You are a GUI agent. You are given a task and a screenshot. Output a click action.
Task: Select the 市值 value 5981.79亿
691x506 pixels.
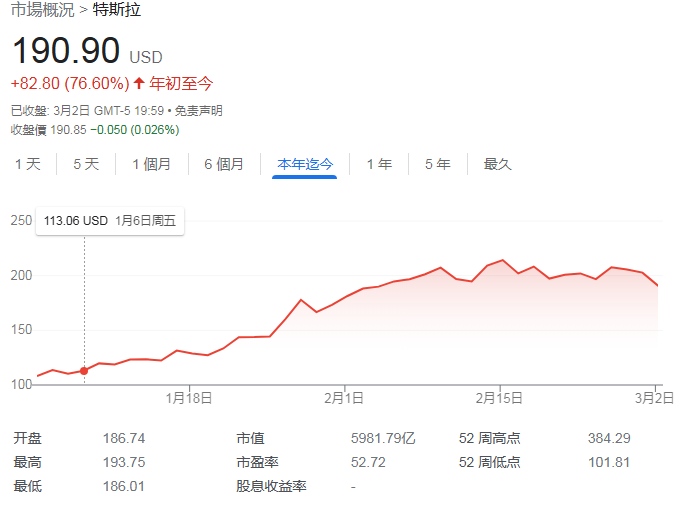[x=383, y=439]
